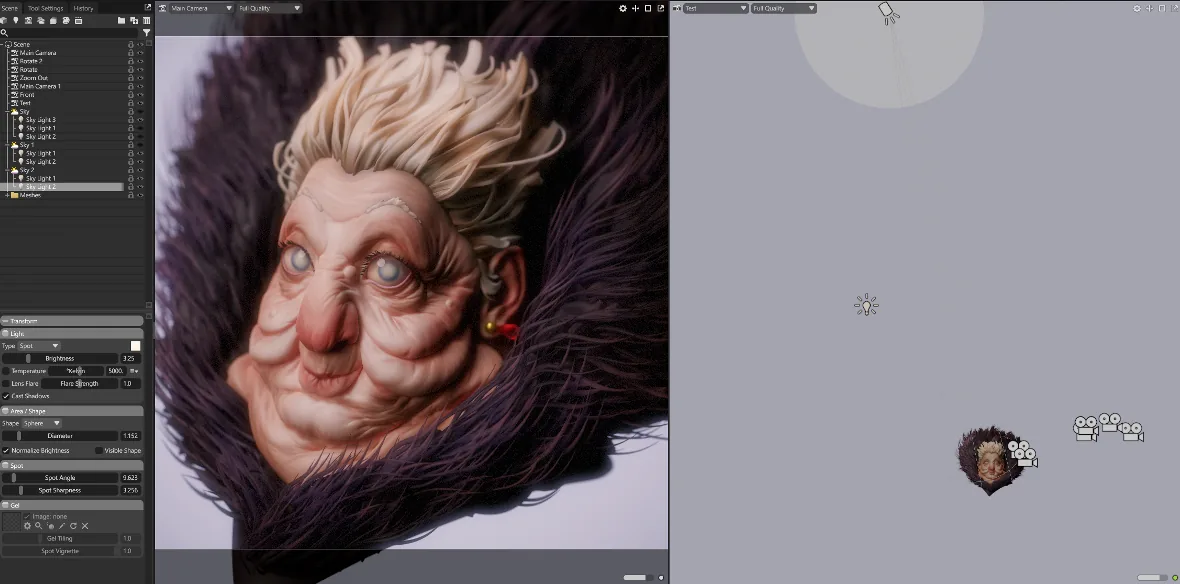
Task: Open Full Quality dropdown in Main Camera viewport
Action: pos(269,8)
